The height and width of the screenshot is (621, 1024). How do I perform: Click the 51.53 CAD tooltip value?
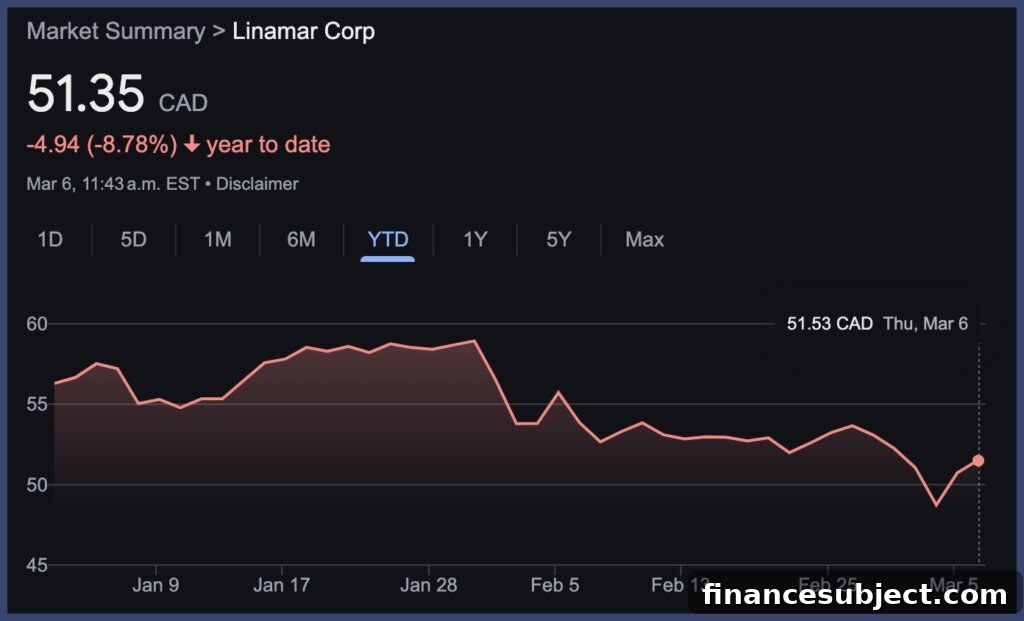(x=829, y=324)
